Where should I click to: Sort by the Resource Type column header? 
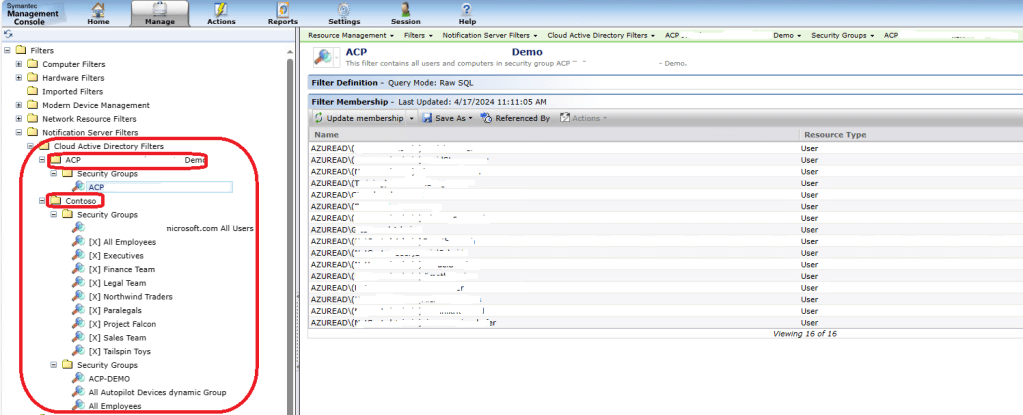pos(833,135)
